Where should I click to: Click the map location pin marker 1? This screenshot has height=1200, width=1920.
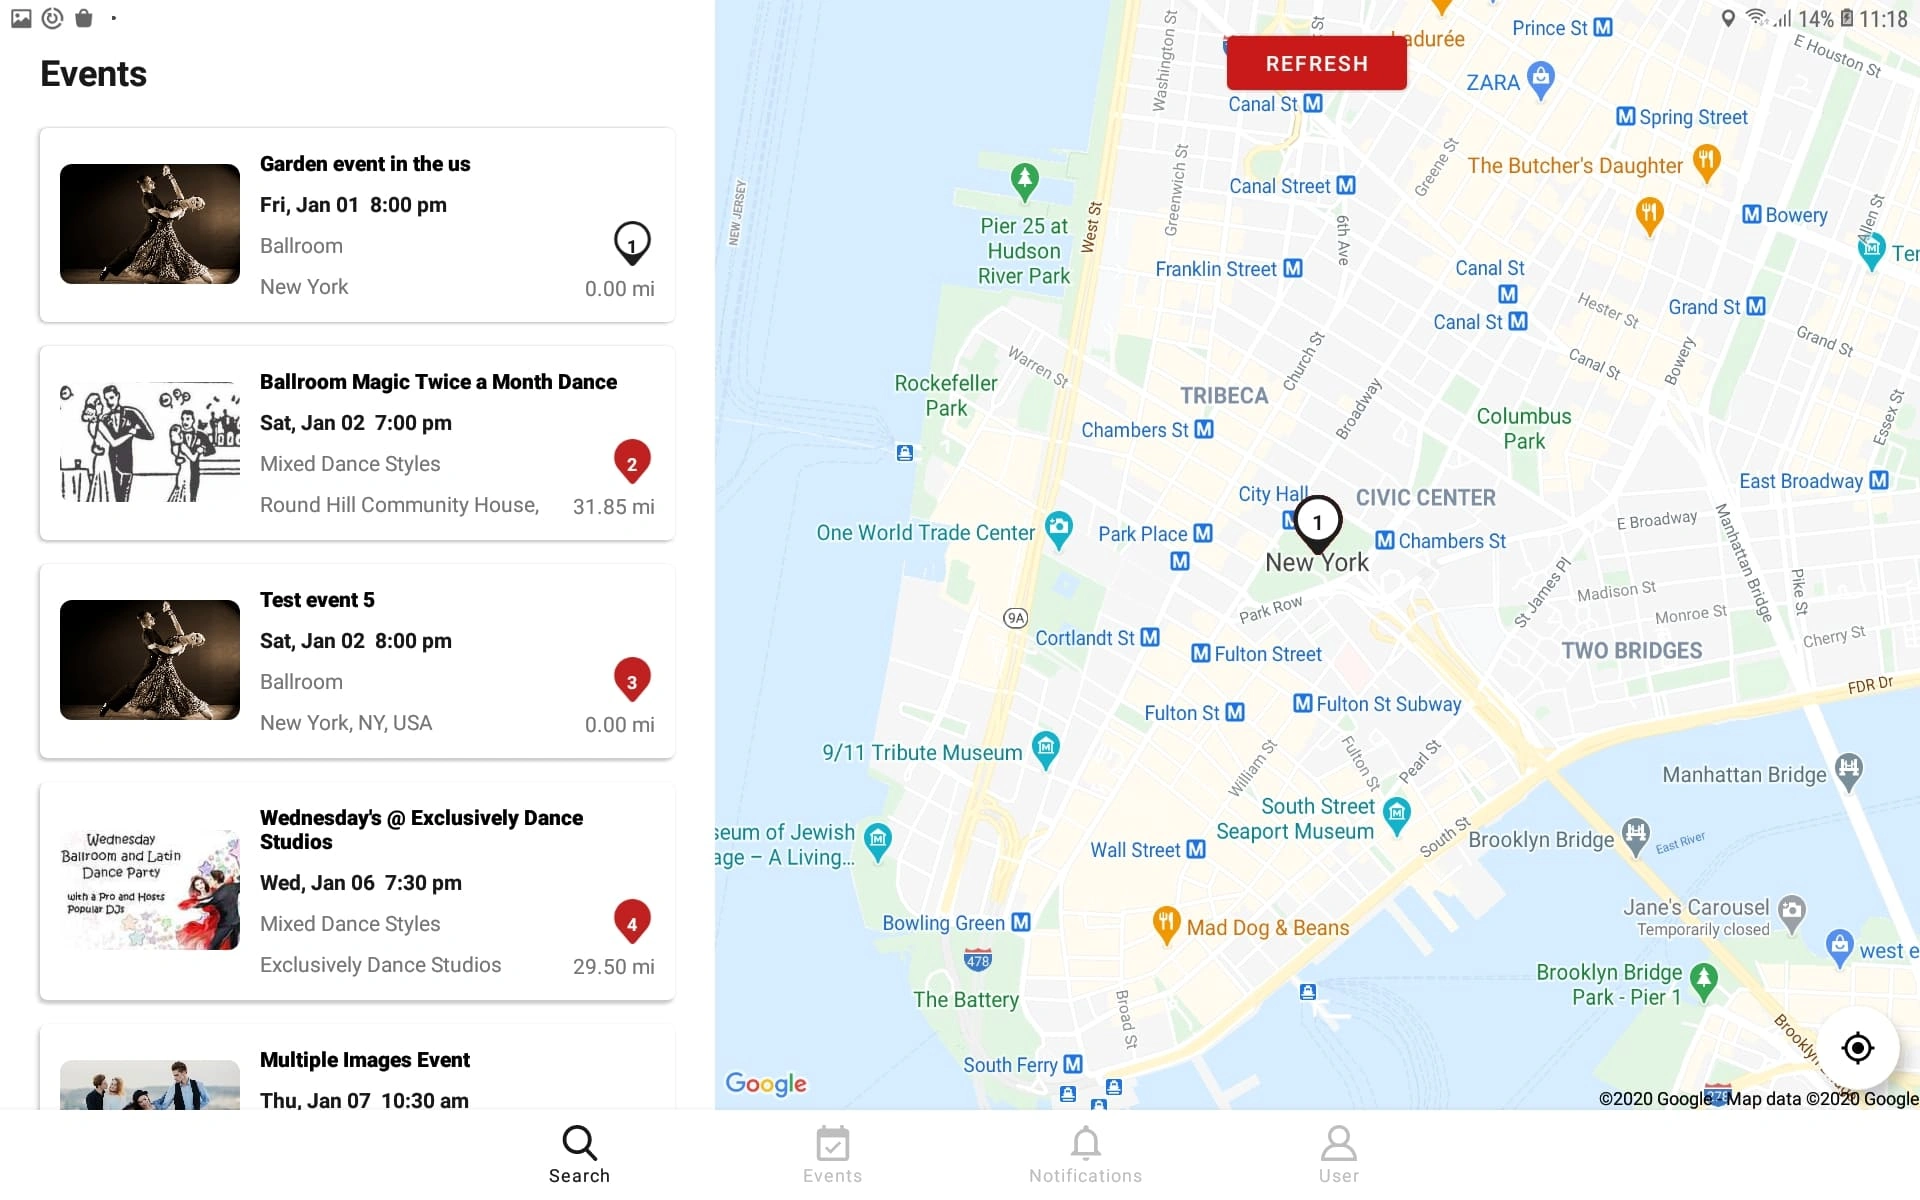coord(1316,523)
